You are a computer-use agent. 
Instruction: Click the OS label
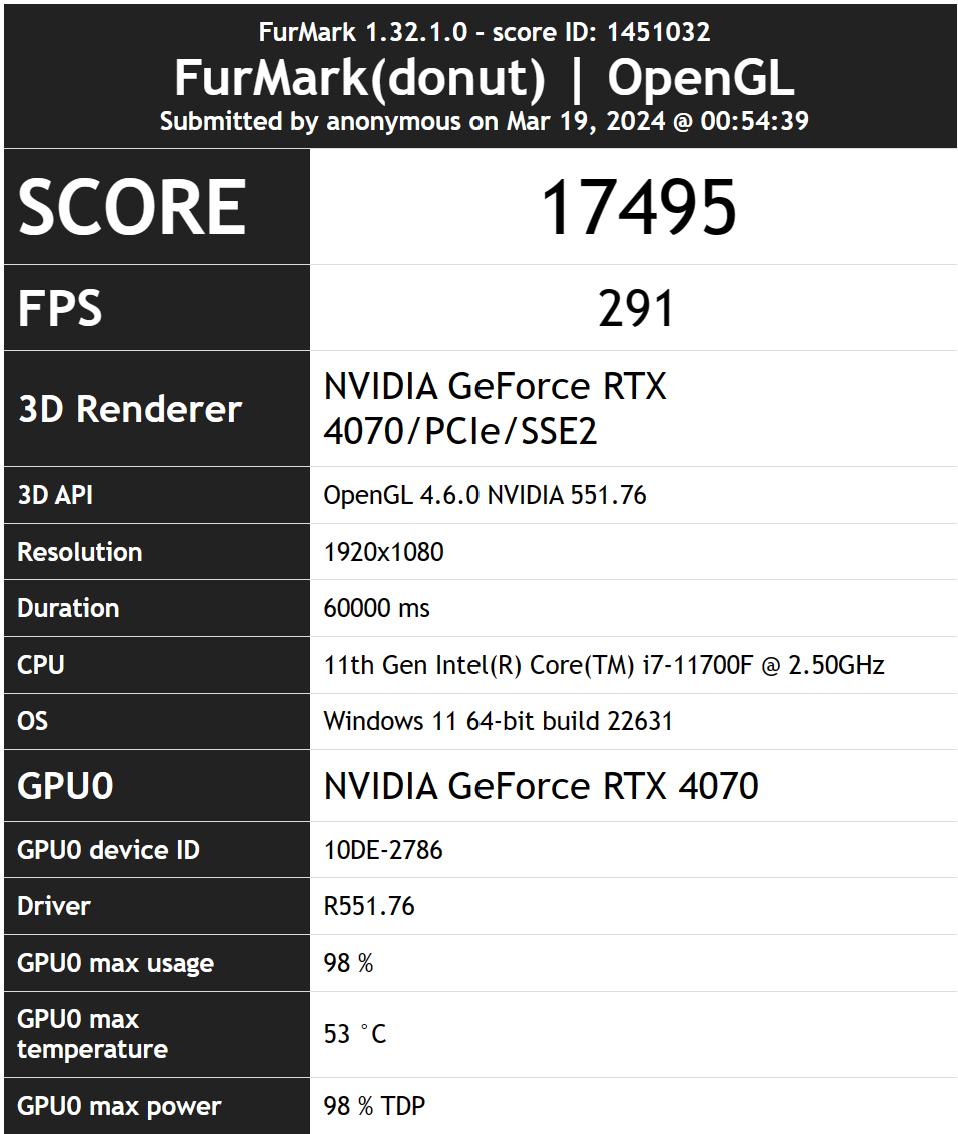click(33, 721)
